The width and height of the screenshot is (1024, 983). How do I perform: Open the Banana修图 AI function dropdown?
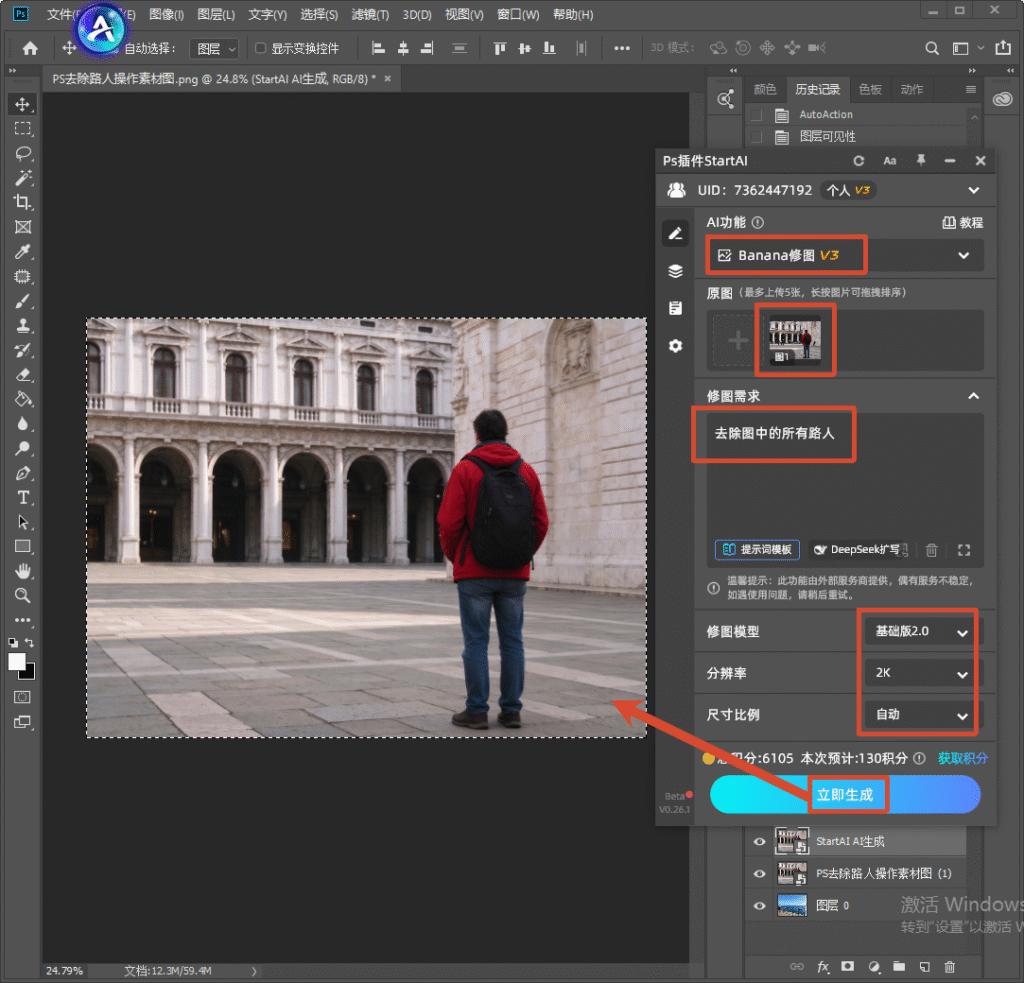(845, 255)
